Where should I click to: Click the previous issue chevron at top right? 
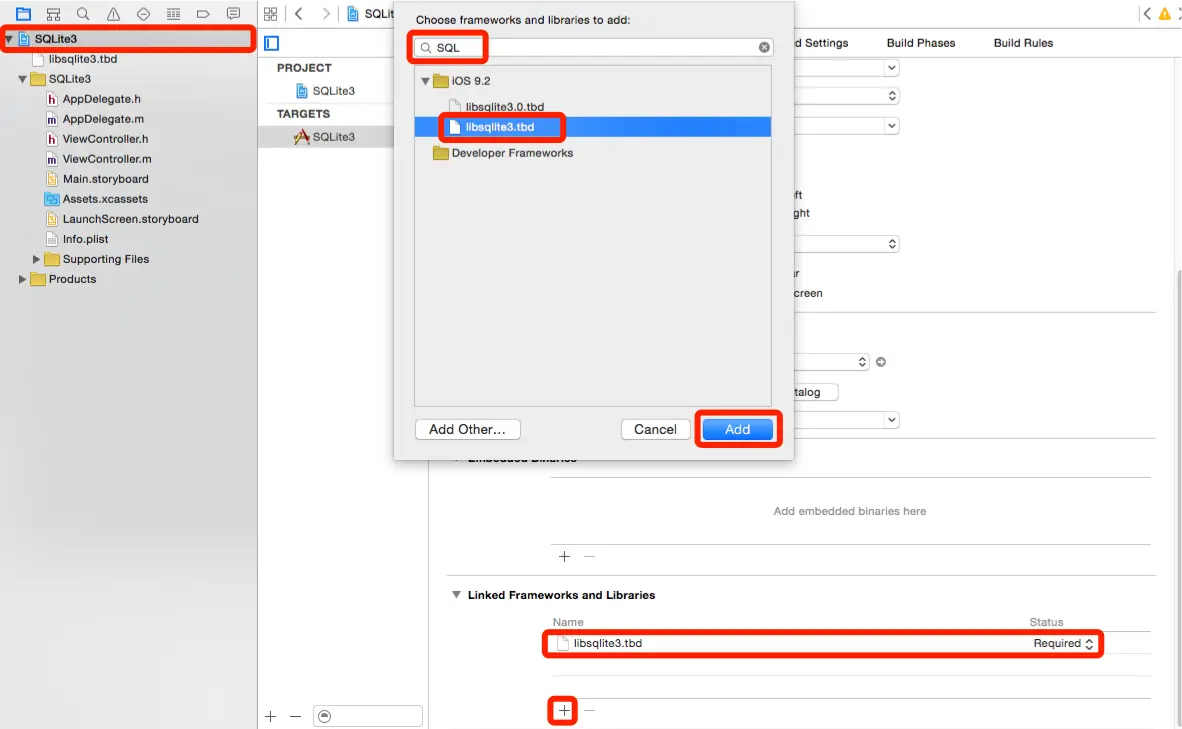pos(1147,14)
